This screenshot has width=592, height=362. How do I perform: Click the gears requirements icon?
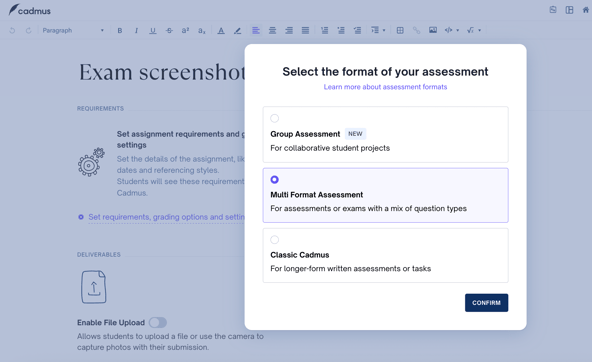(91, 162)
